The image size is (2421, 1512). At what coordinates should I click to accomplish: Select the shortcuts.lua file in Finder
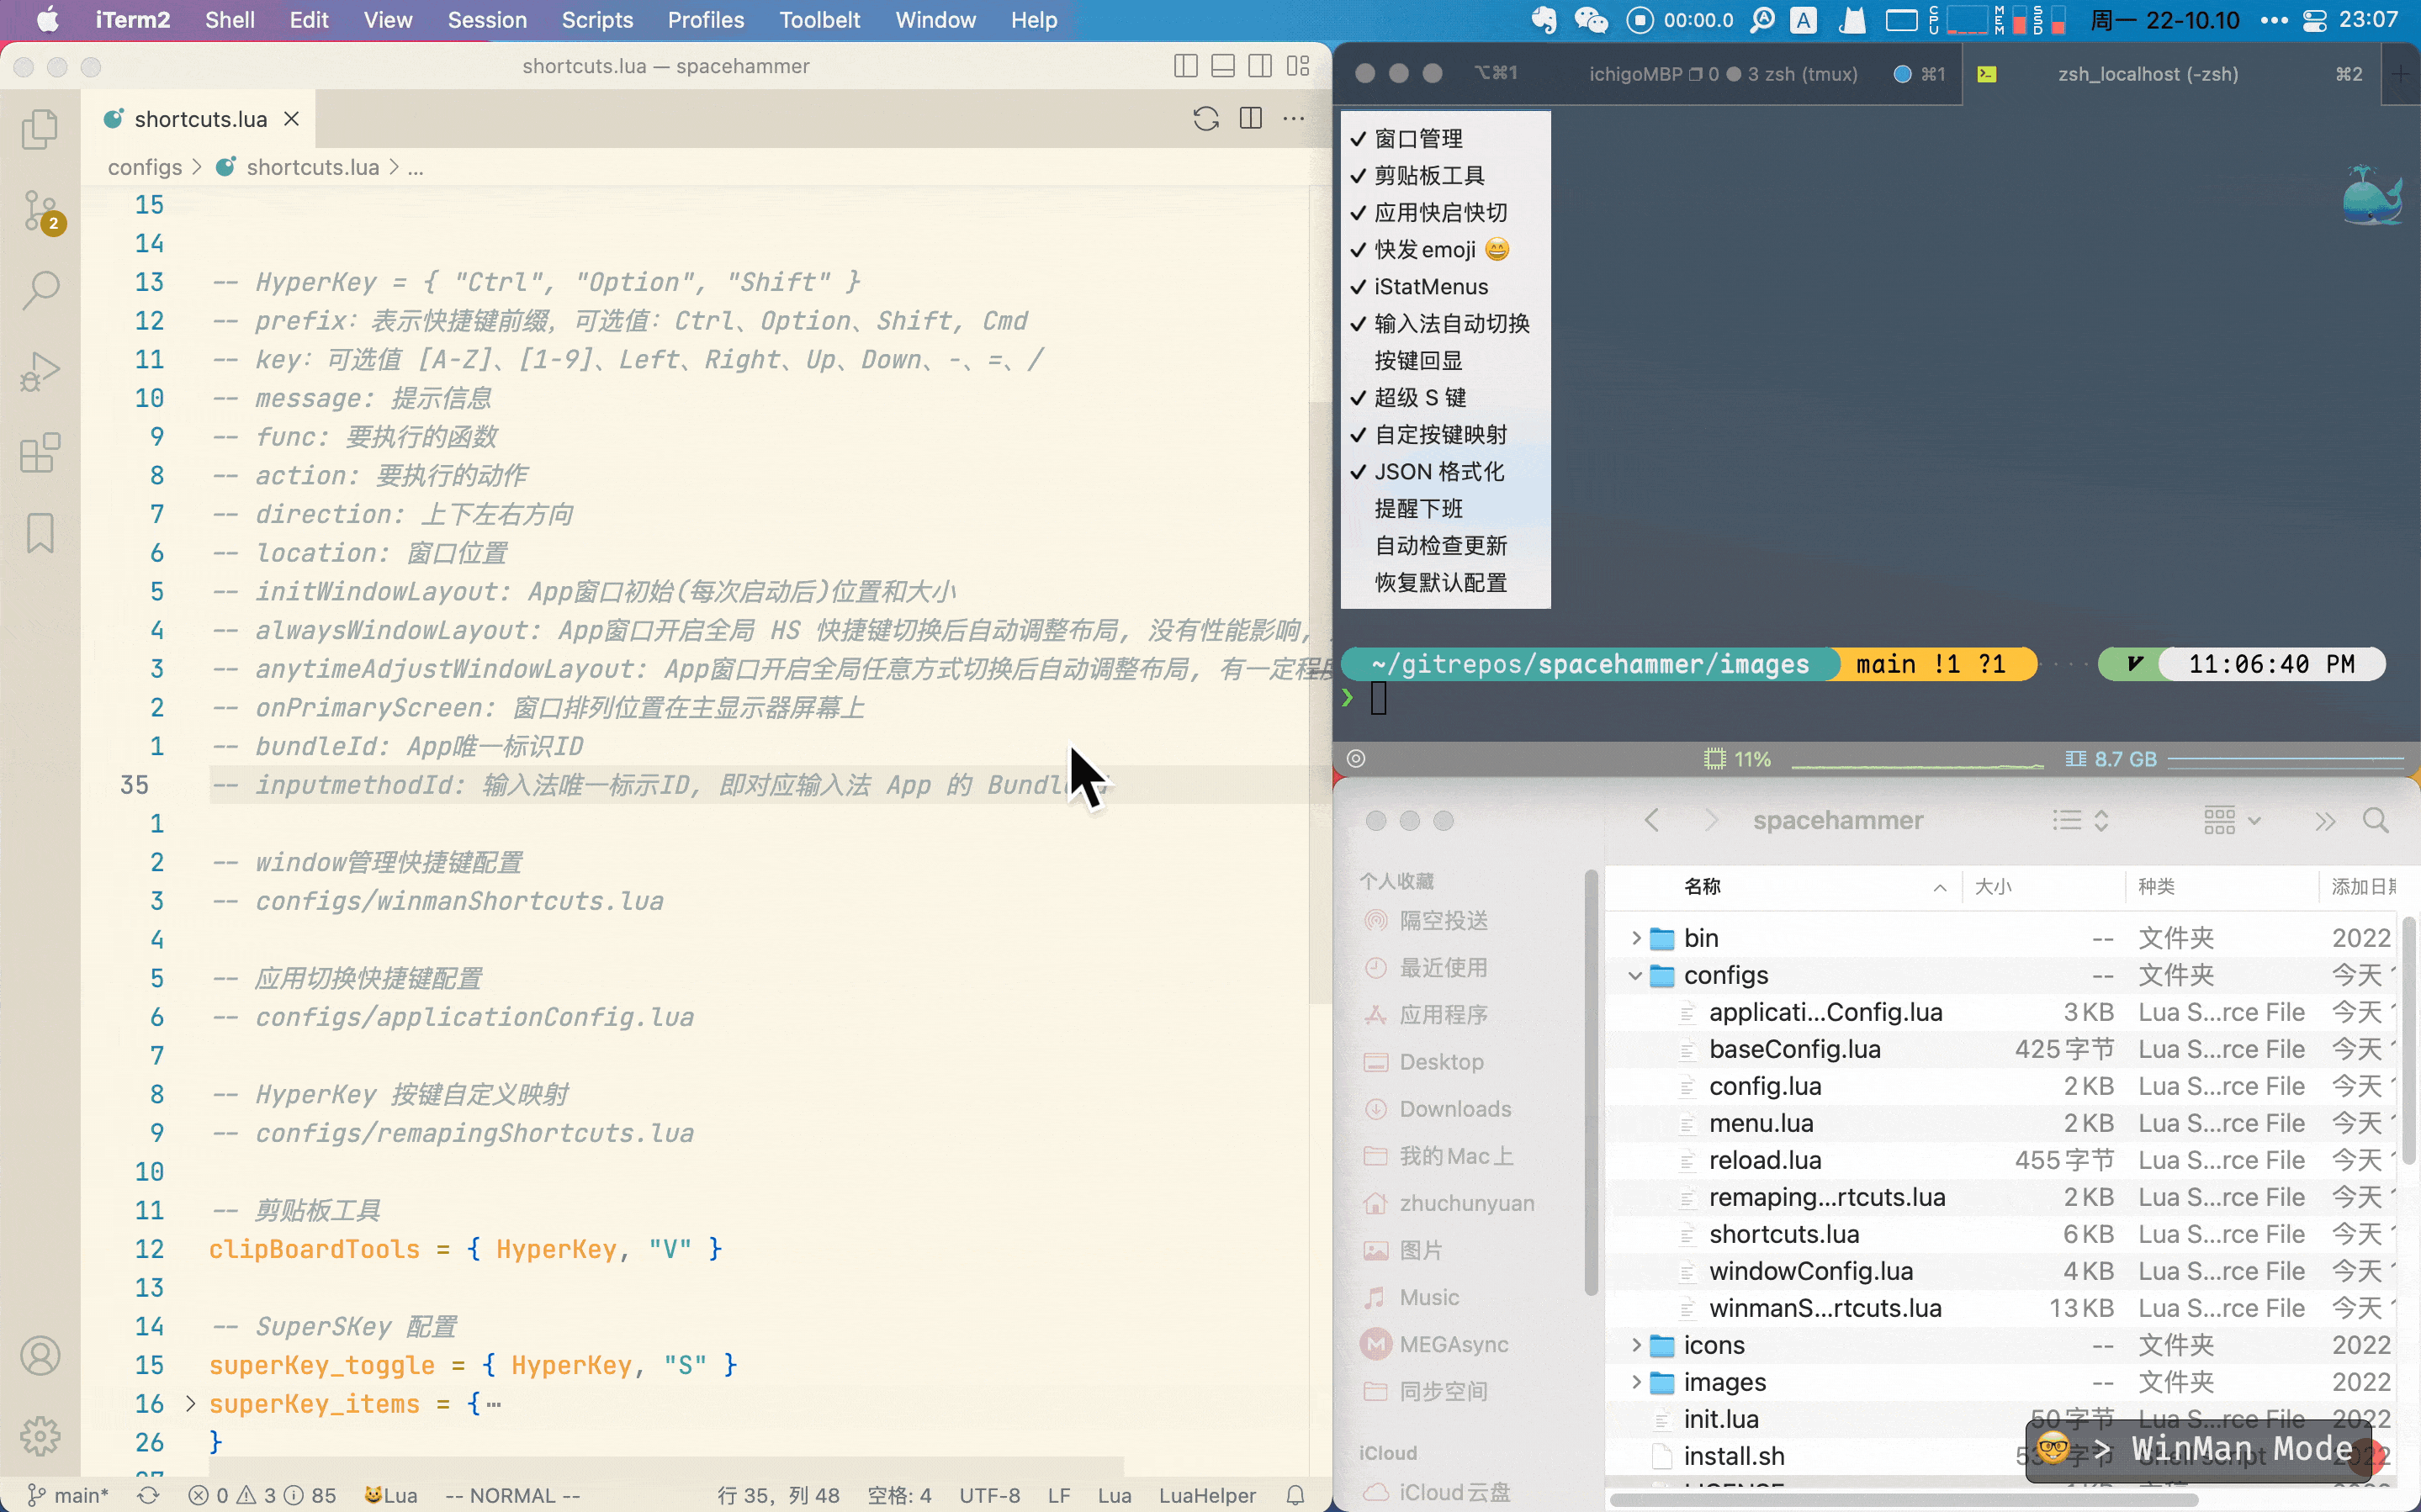point(1783,1234)
